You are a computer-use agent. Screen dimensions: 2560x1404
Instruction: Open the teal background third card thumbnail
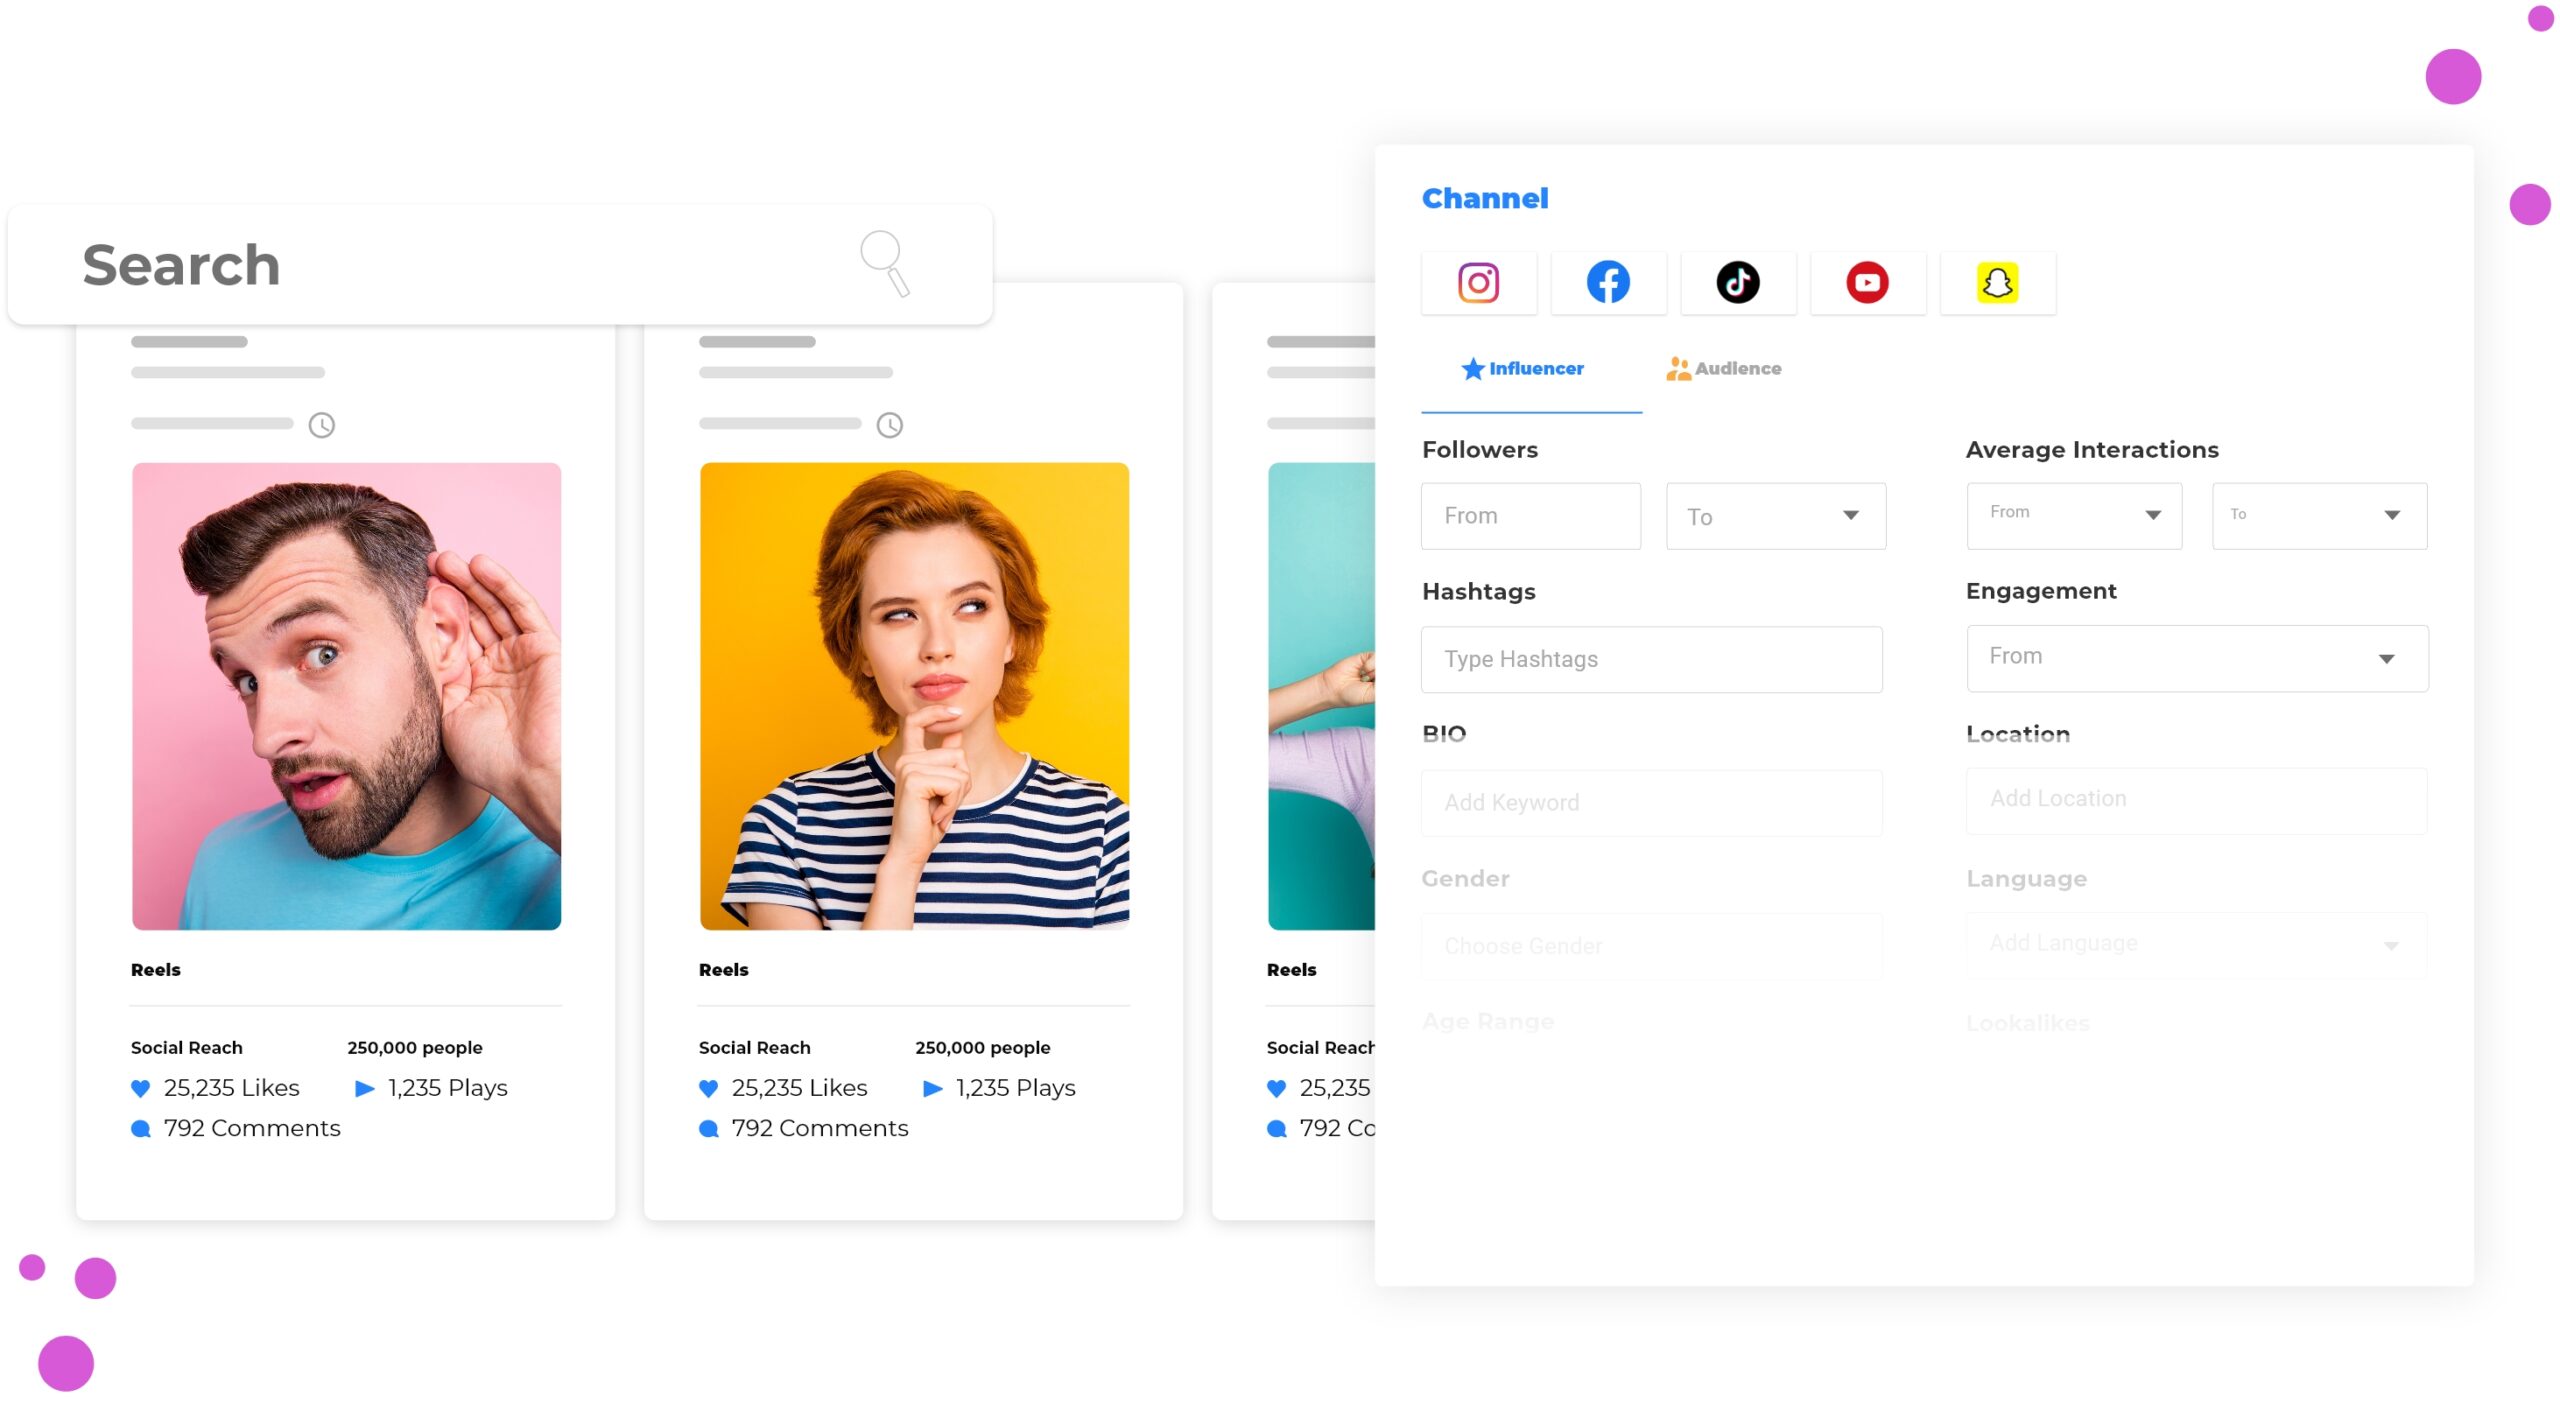pos(1321,696)
